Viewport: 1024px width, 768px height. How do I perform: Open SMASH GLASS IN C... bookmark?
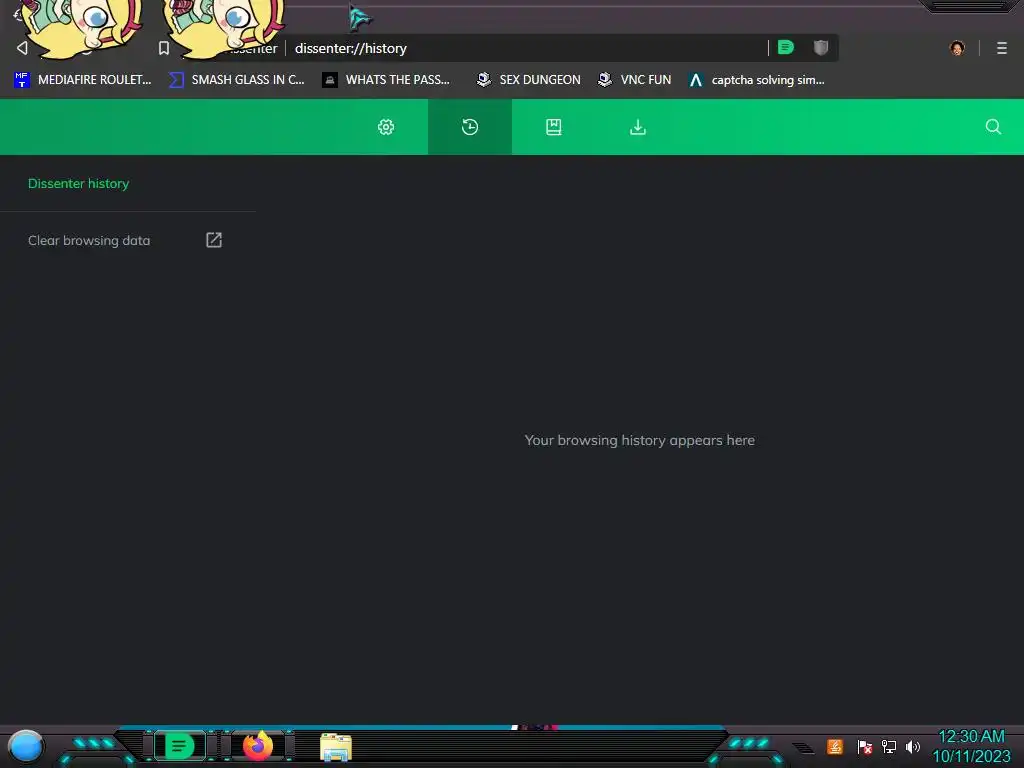[x=236, y=80]
